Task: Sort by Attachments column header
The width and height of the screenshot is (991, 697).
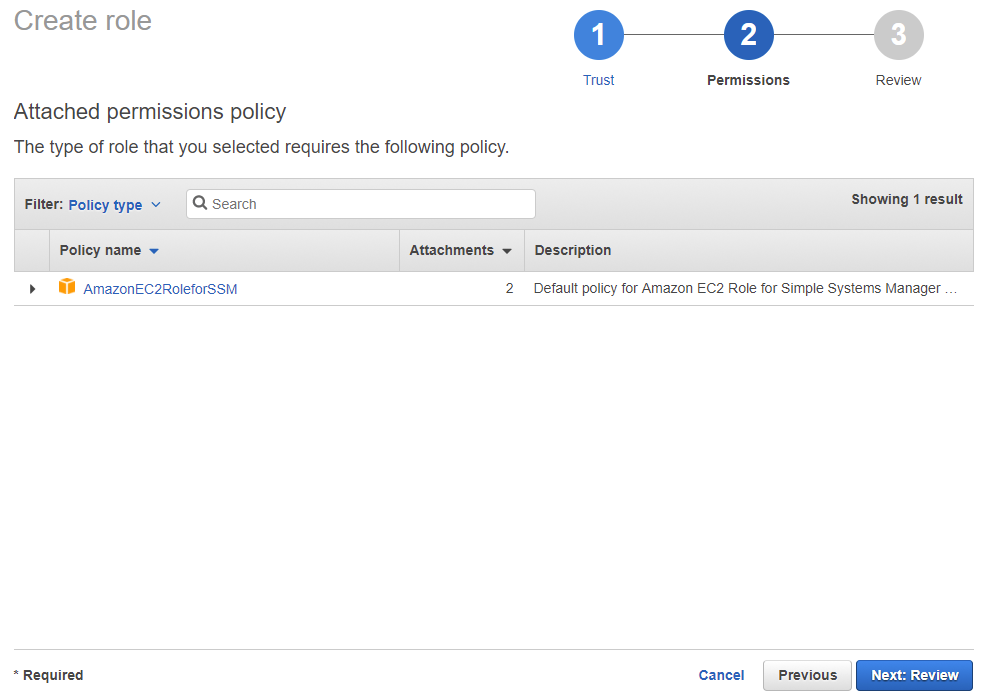Action: pos(451,250)
